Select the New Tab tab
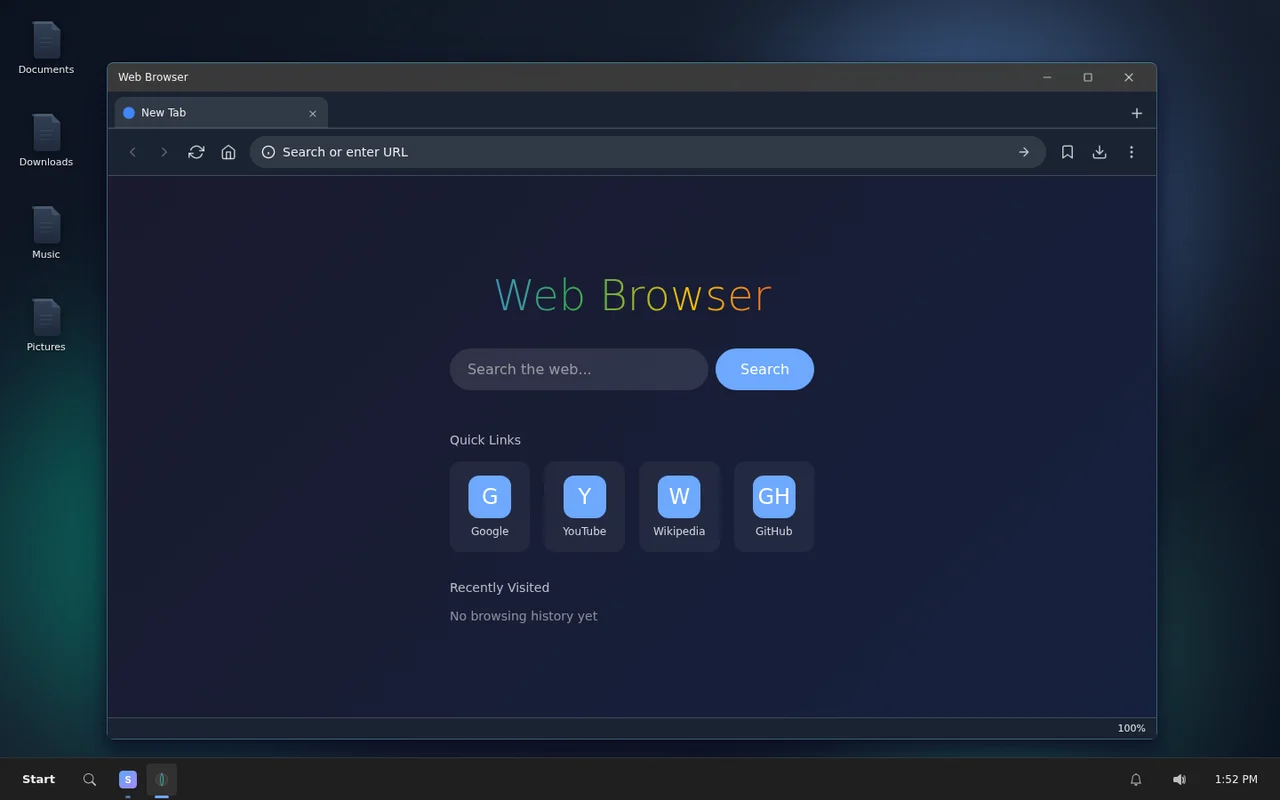Image resolution: width=1280 pixels, height=800 pixels. click(221, 113)
